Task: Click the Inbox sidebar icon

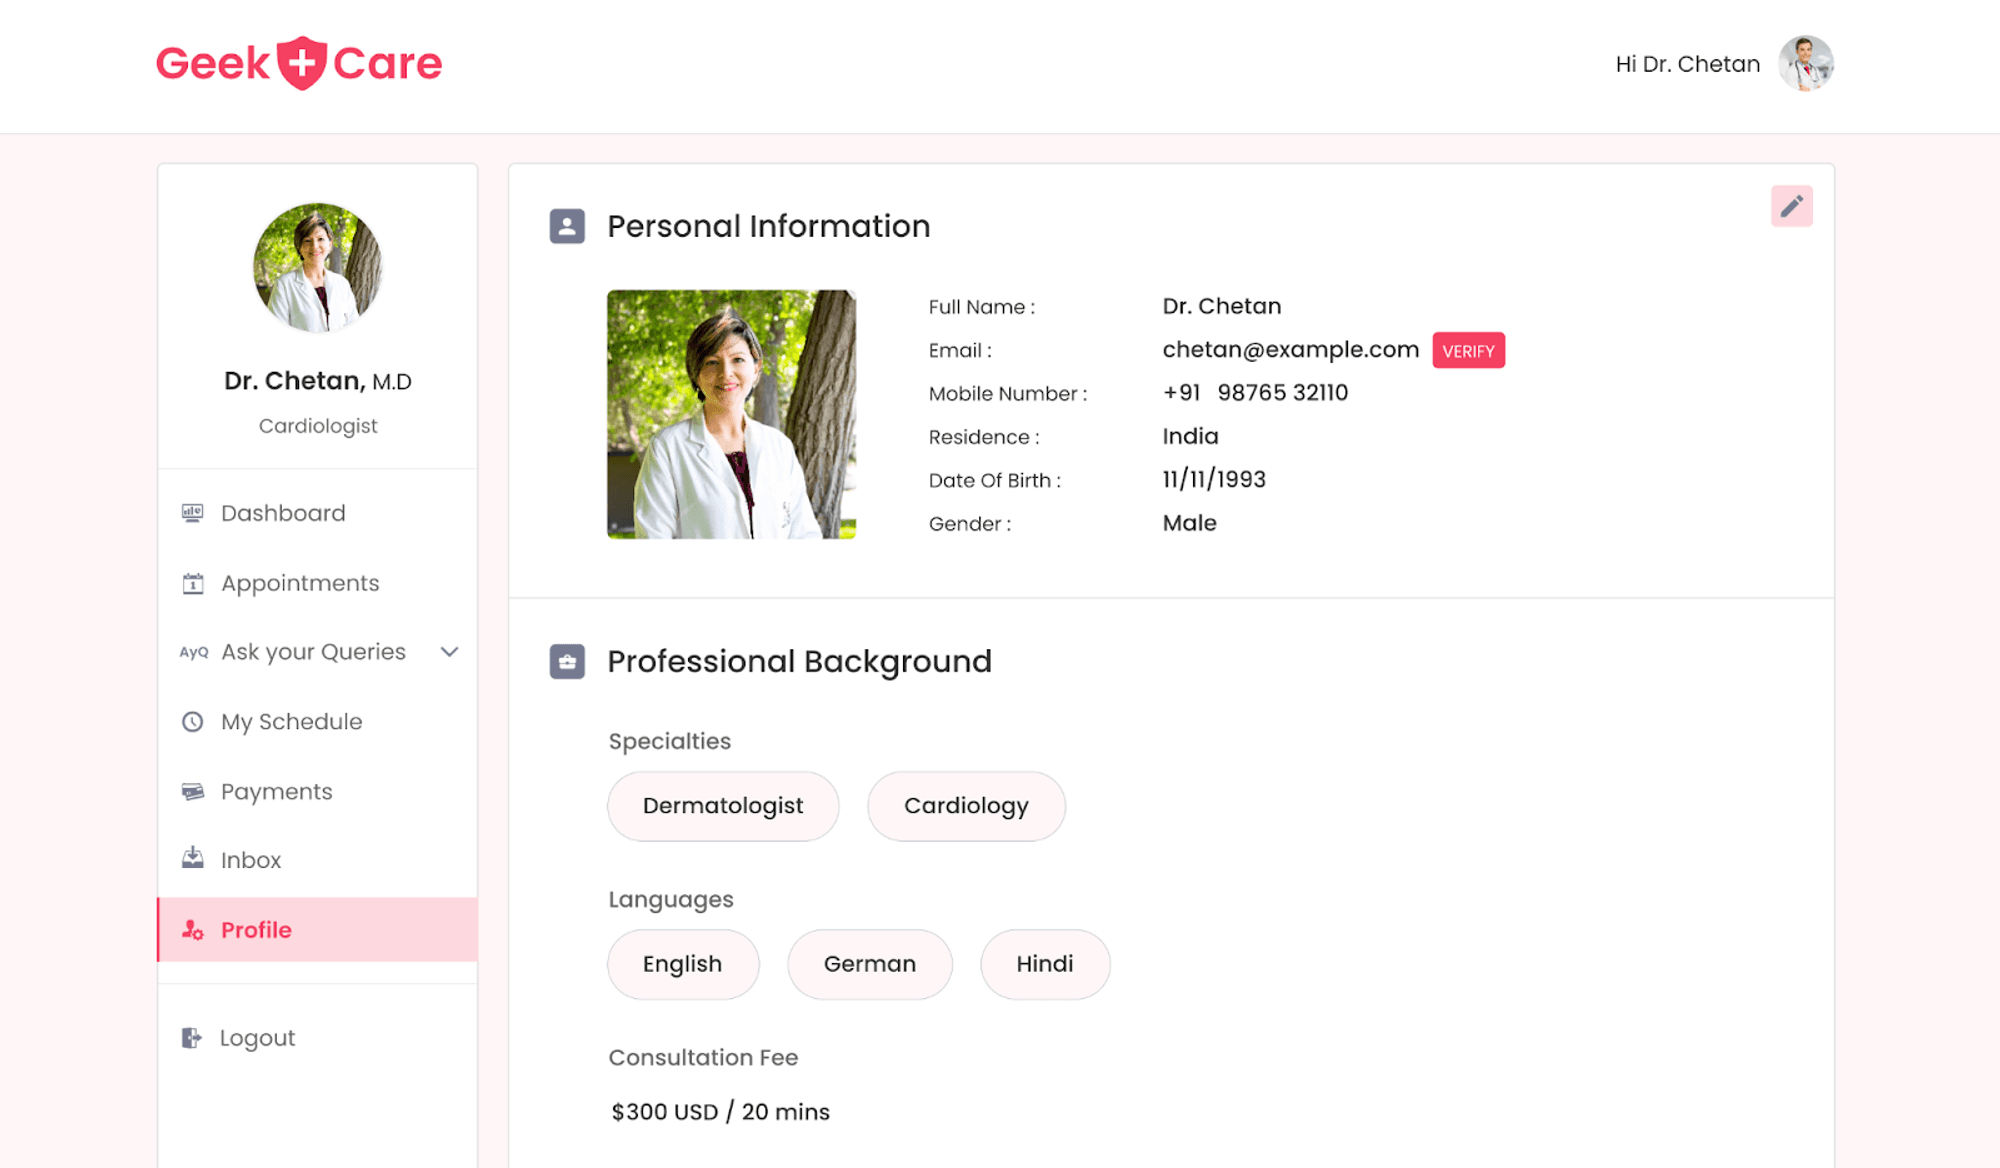Action: coord(193,859)
